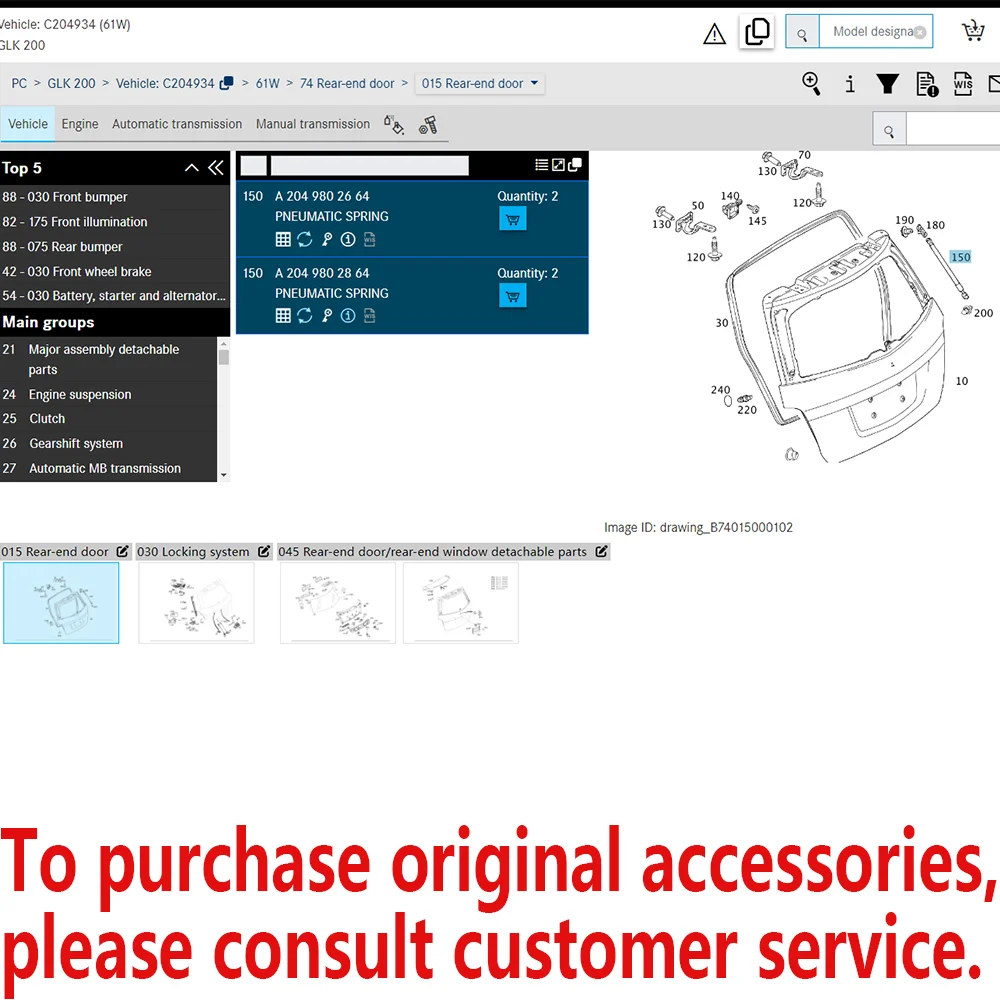The height and width of the screenshot is (1000, 1000).
Task: Switch to the Engine tab
Action: click(x=80, y=124)
